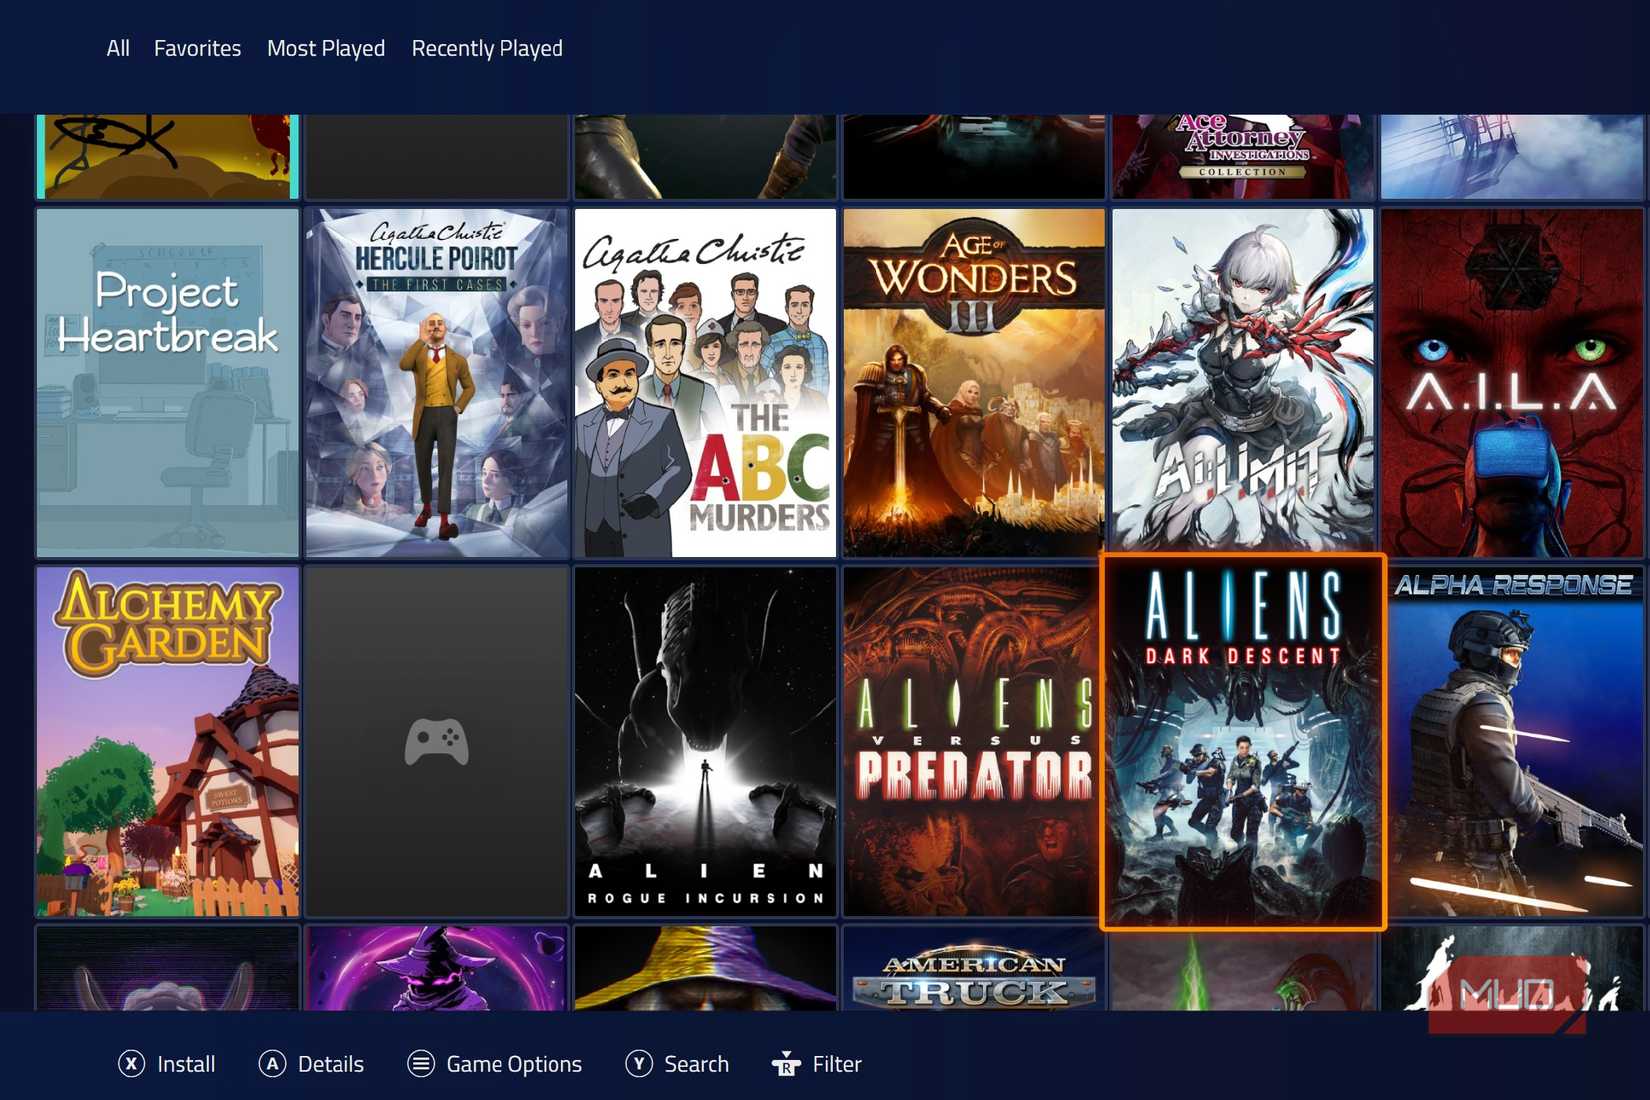Screen dimensions: 1650x1100
Task: Click the Y Search button icon
Action: click(x=638, y=1064)
